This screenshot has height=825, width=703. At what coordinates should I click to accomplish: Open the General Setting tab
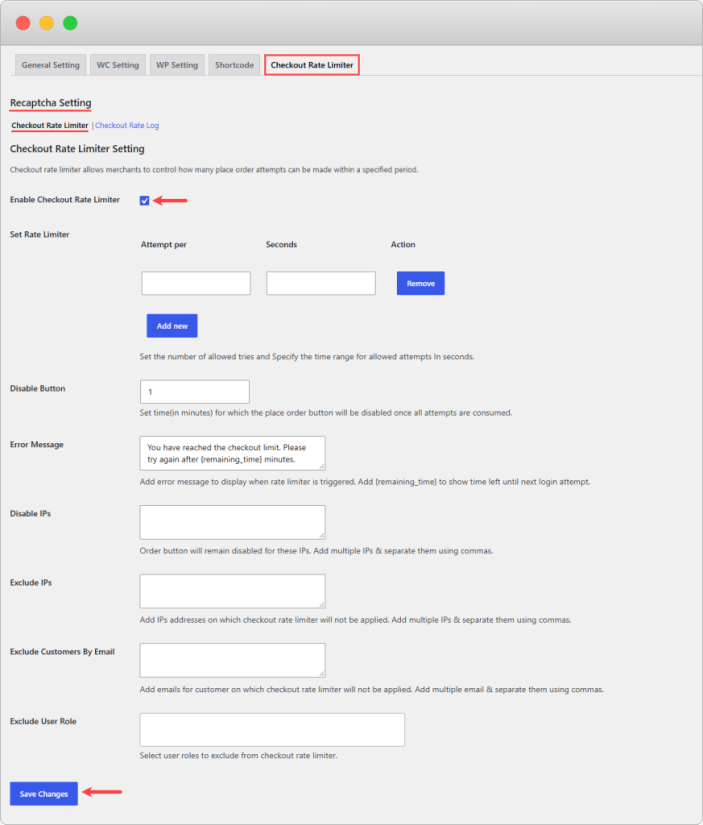click(51, 65)
